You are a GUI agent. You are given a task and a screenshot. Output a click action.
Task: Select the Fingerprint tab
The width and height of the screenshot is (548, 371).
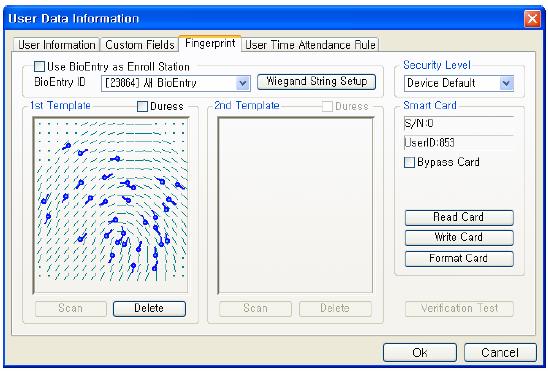pos(210,43)
